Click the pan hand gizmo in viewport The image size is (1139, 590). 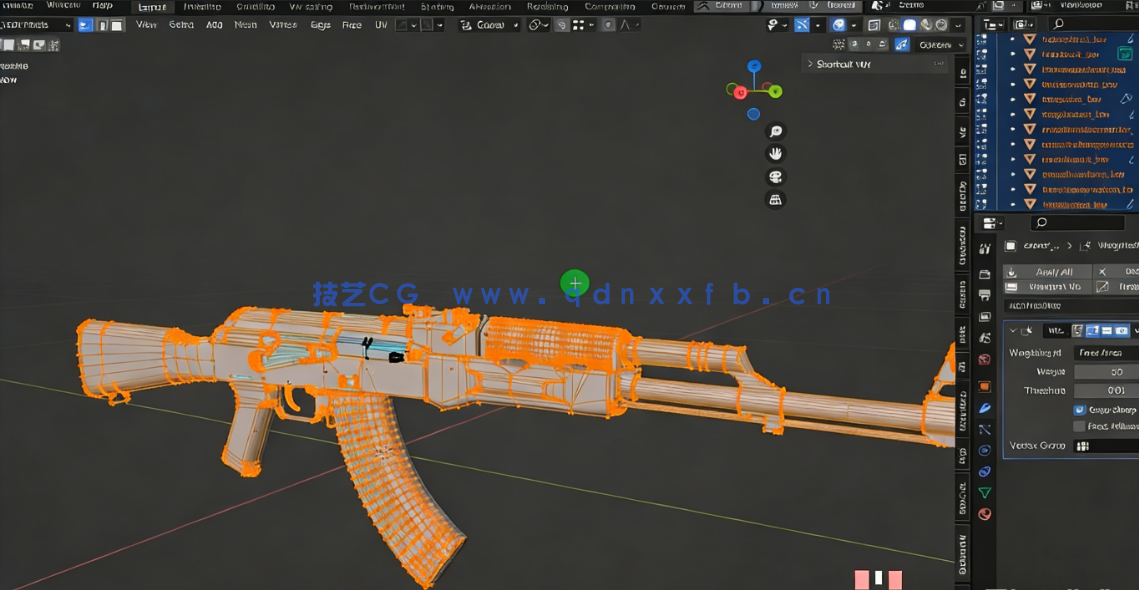[777, 154]
